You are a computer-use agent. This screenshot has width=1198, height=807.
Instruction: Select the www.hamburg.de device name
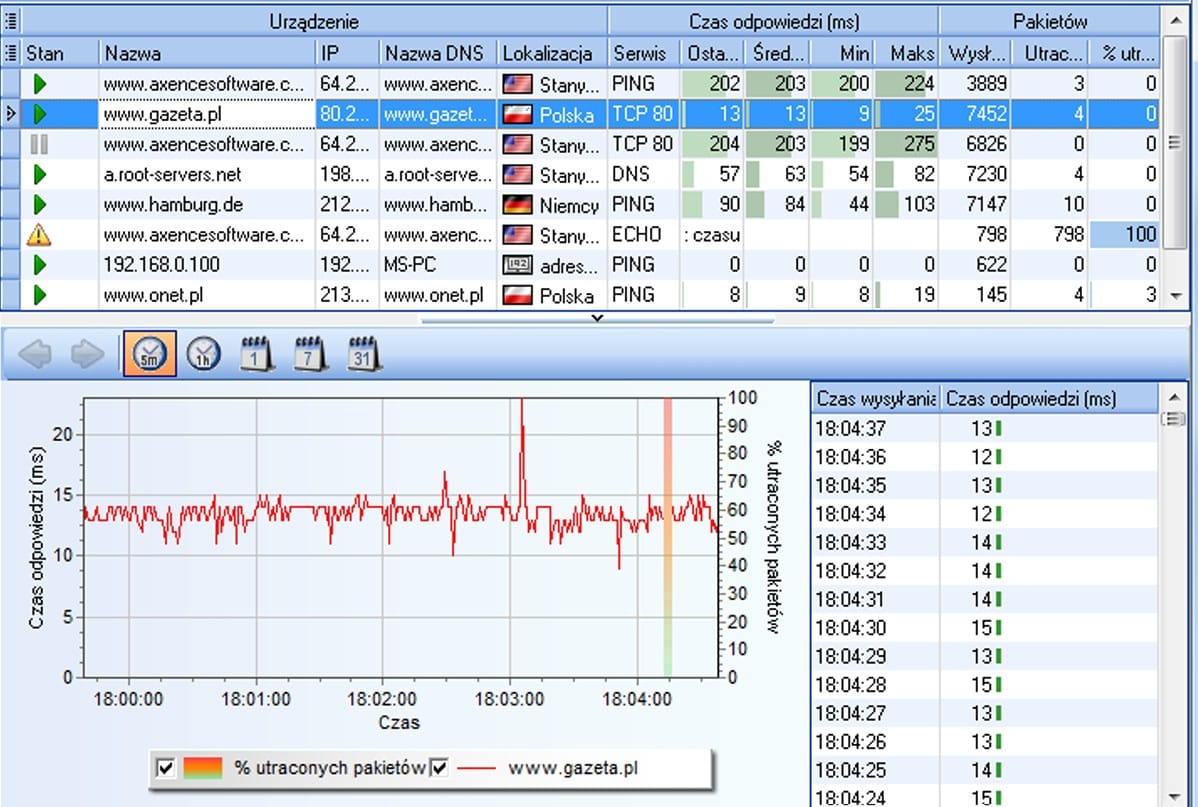pos(173,205)
